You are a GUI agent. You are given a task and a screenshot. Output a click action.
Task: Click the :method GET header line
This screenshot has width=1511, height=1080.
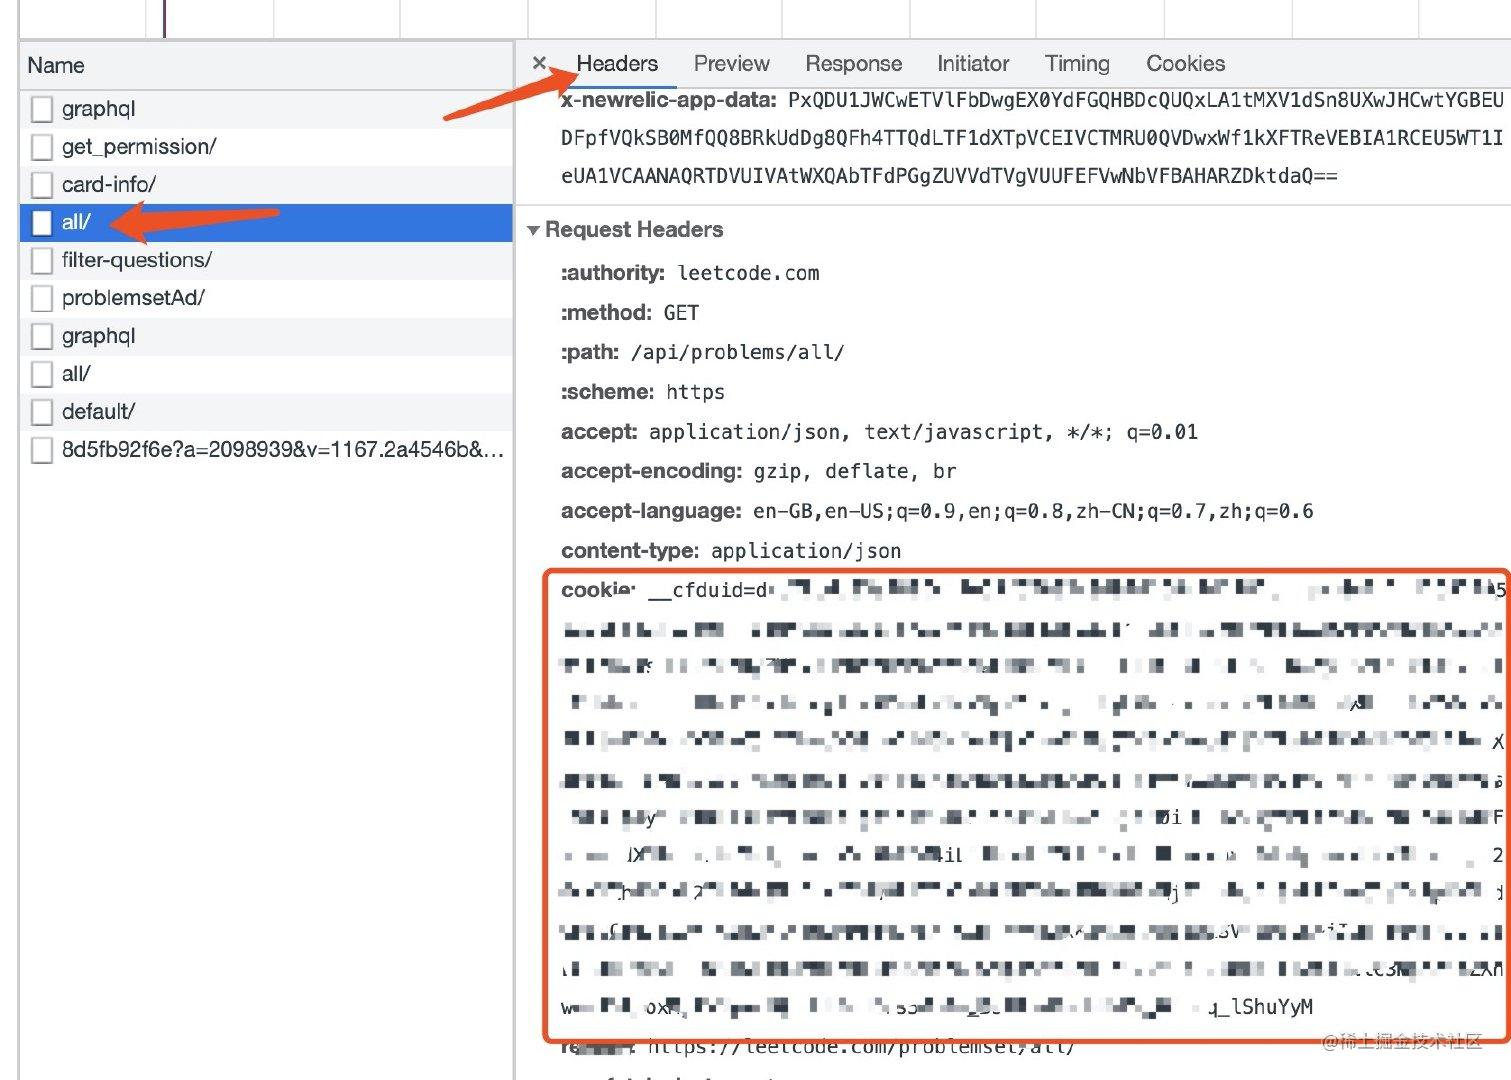pos(630,313)
